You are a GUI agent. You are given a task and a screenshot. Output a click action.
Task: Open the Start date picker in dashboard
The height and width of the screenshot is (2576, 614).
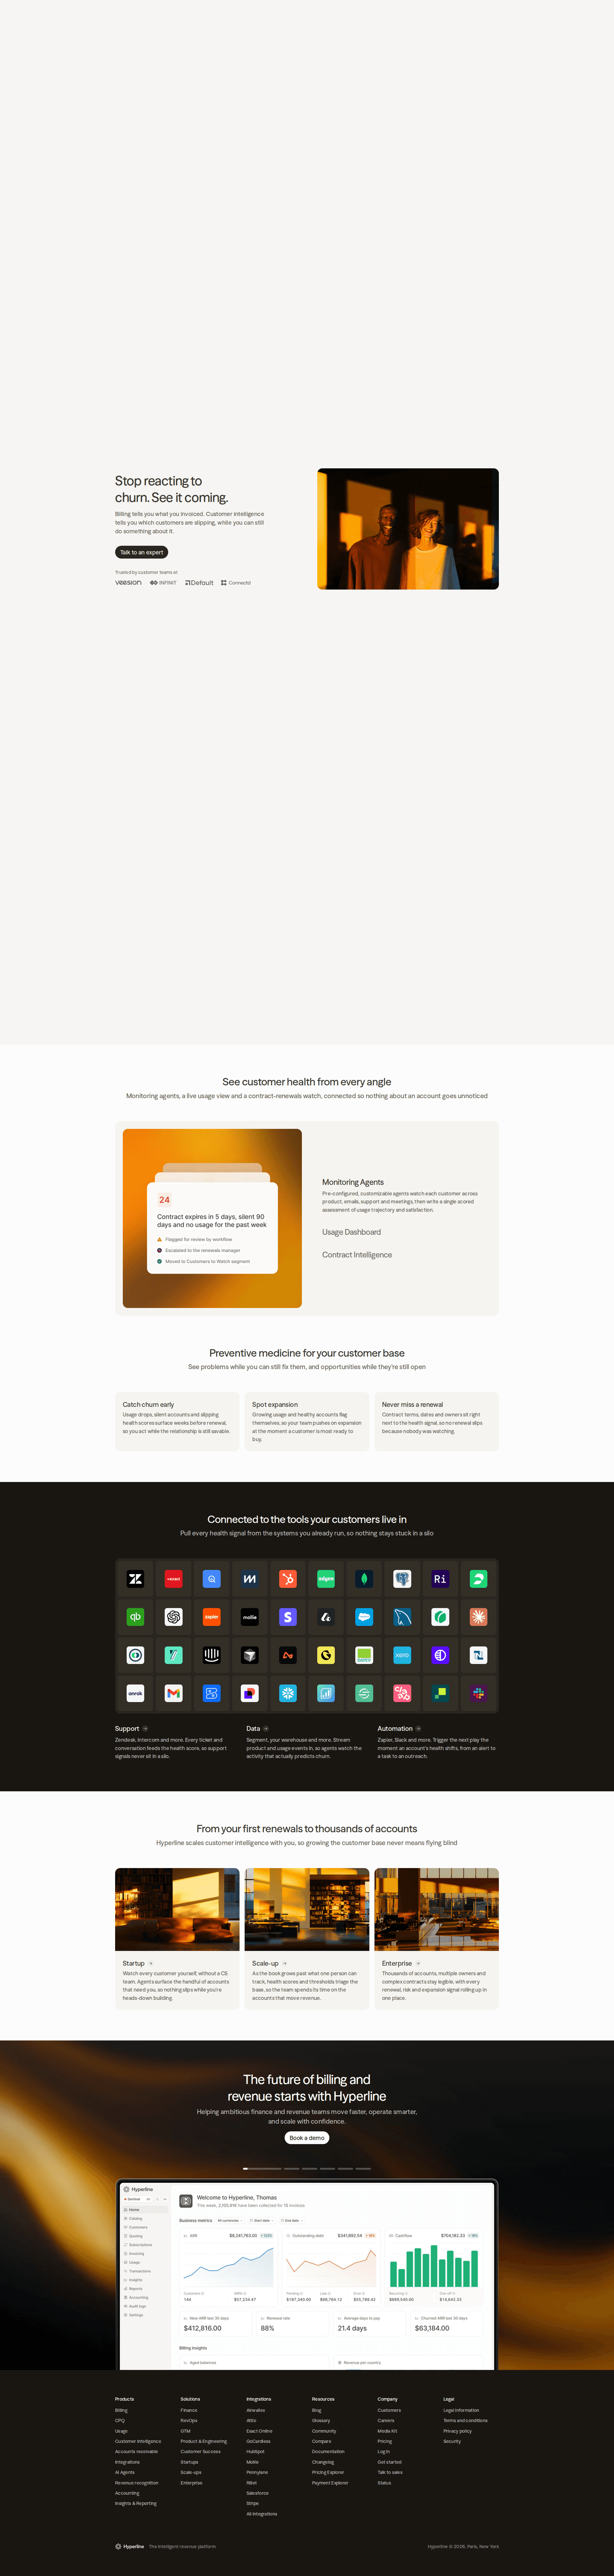click(261, 2221)
